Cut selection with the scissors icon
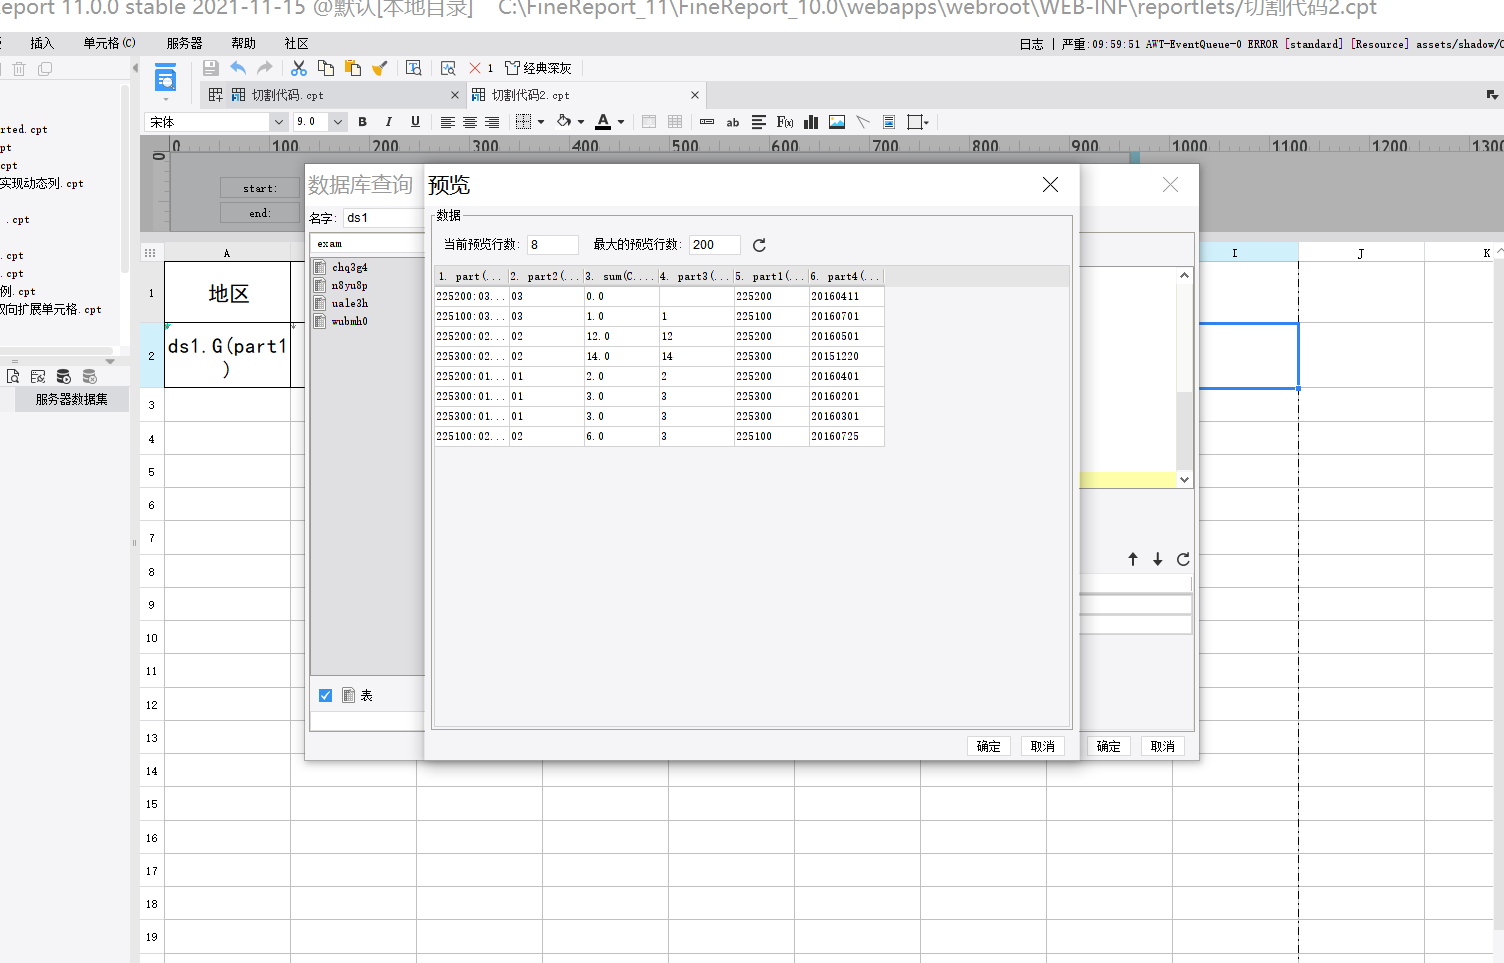This screenshot has height=963, width=1504. tap(298, 68)
